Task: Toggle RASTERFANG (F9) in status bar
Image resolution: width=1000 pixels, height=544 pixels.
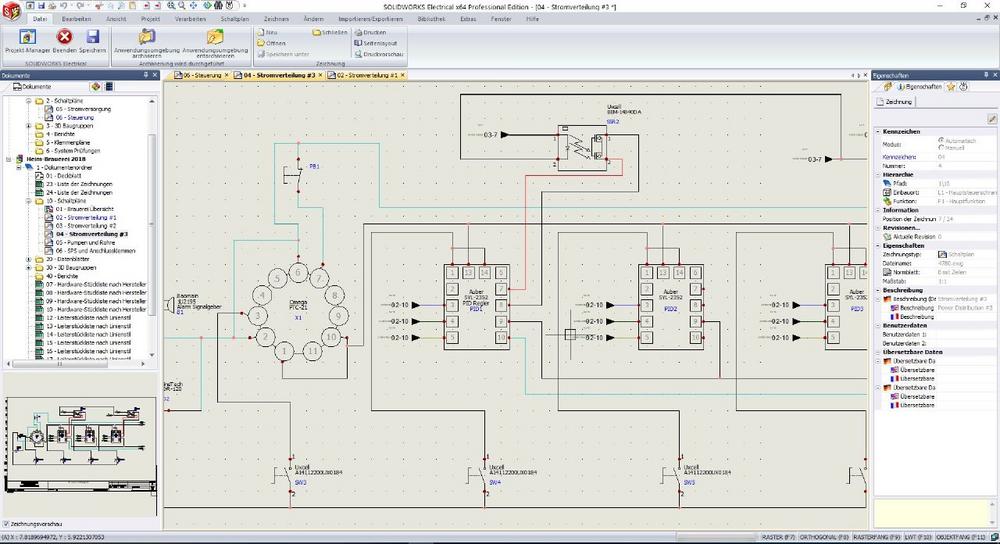Action: (x=877, y=538)
